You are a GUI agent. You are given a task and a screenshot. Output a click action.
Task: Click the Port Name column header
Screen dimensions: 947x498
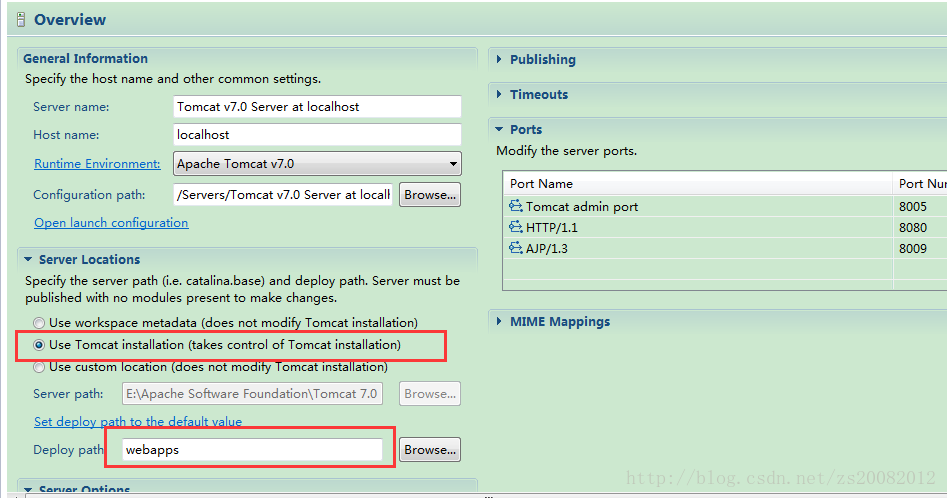point(698,184)
